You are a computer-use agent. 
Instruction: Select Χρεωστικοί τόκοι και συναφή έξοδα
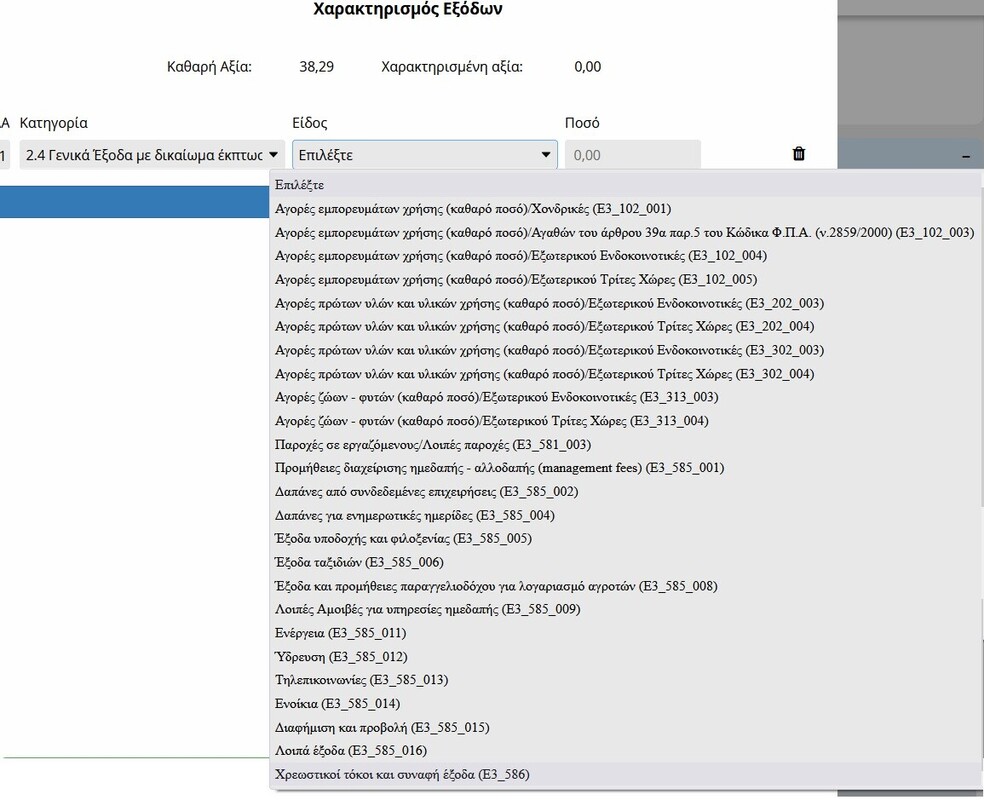pyautogui.click(x=401, y=774)
